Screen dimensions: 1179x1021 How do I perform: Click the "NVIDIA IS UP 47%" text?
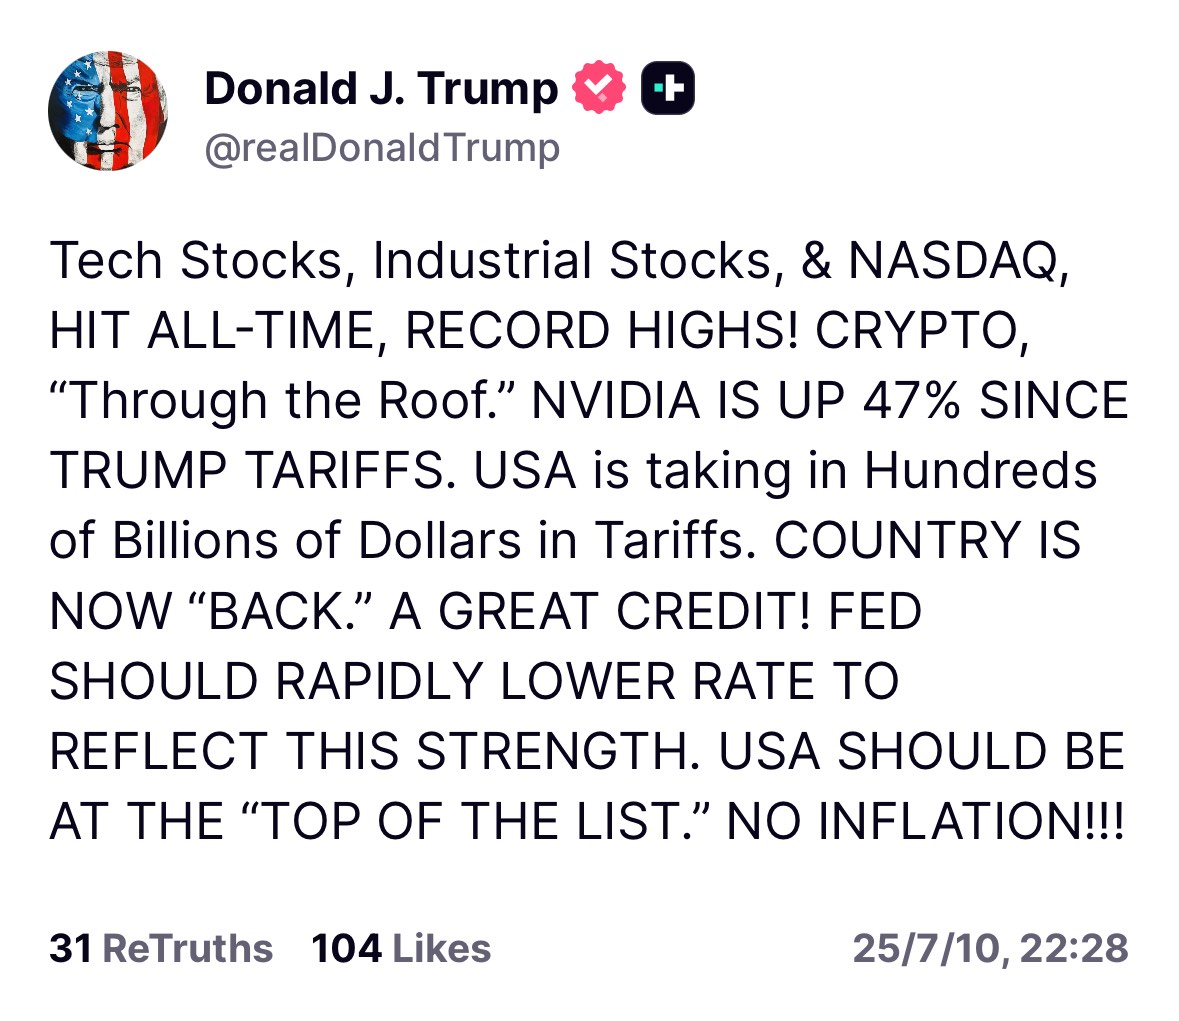[748, 401]
